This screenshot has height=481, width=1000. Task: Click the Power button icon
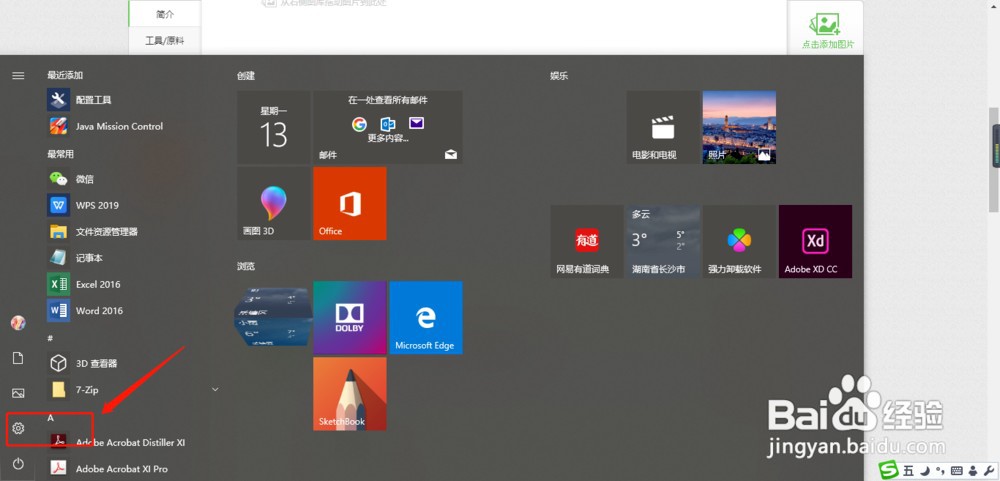tap(18, 463)
